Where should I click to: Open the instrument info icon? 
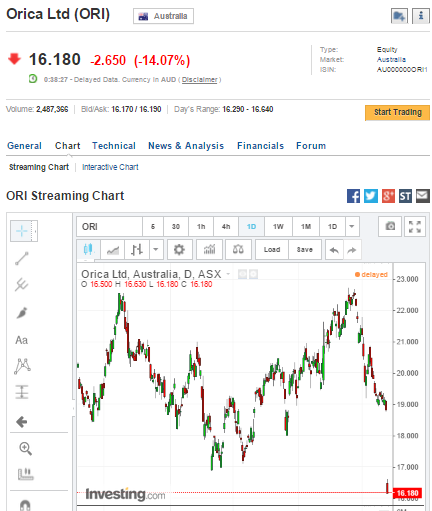pos(421,16)
